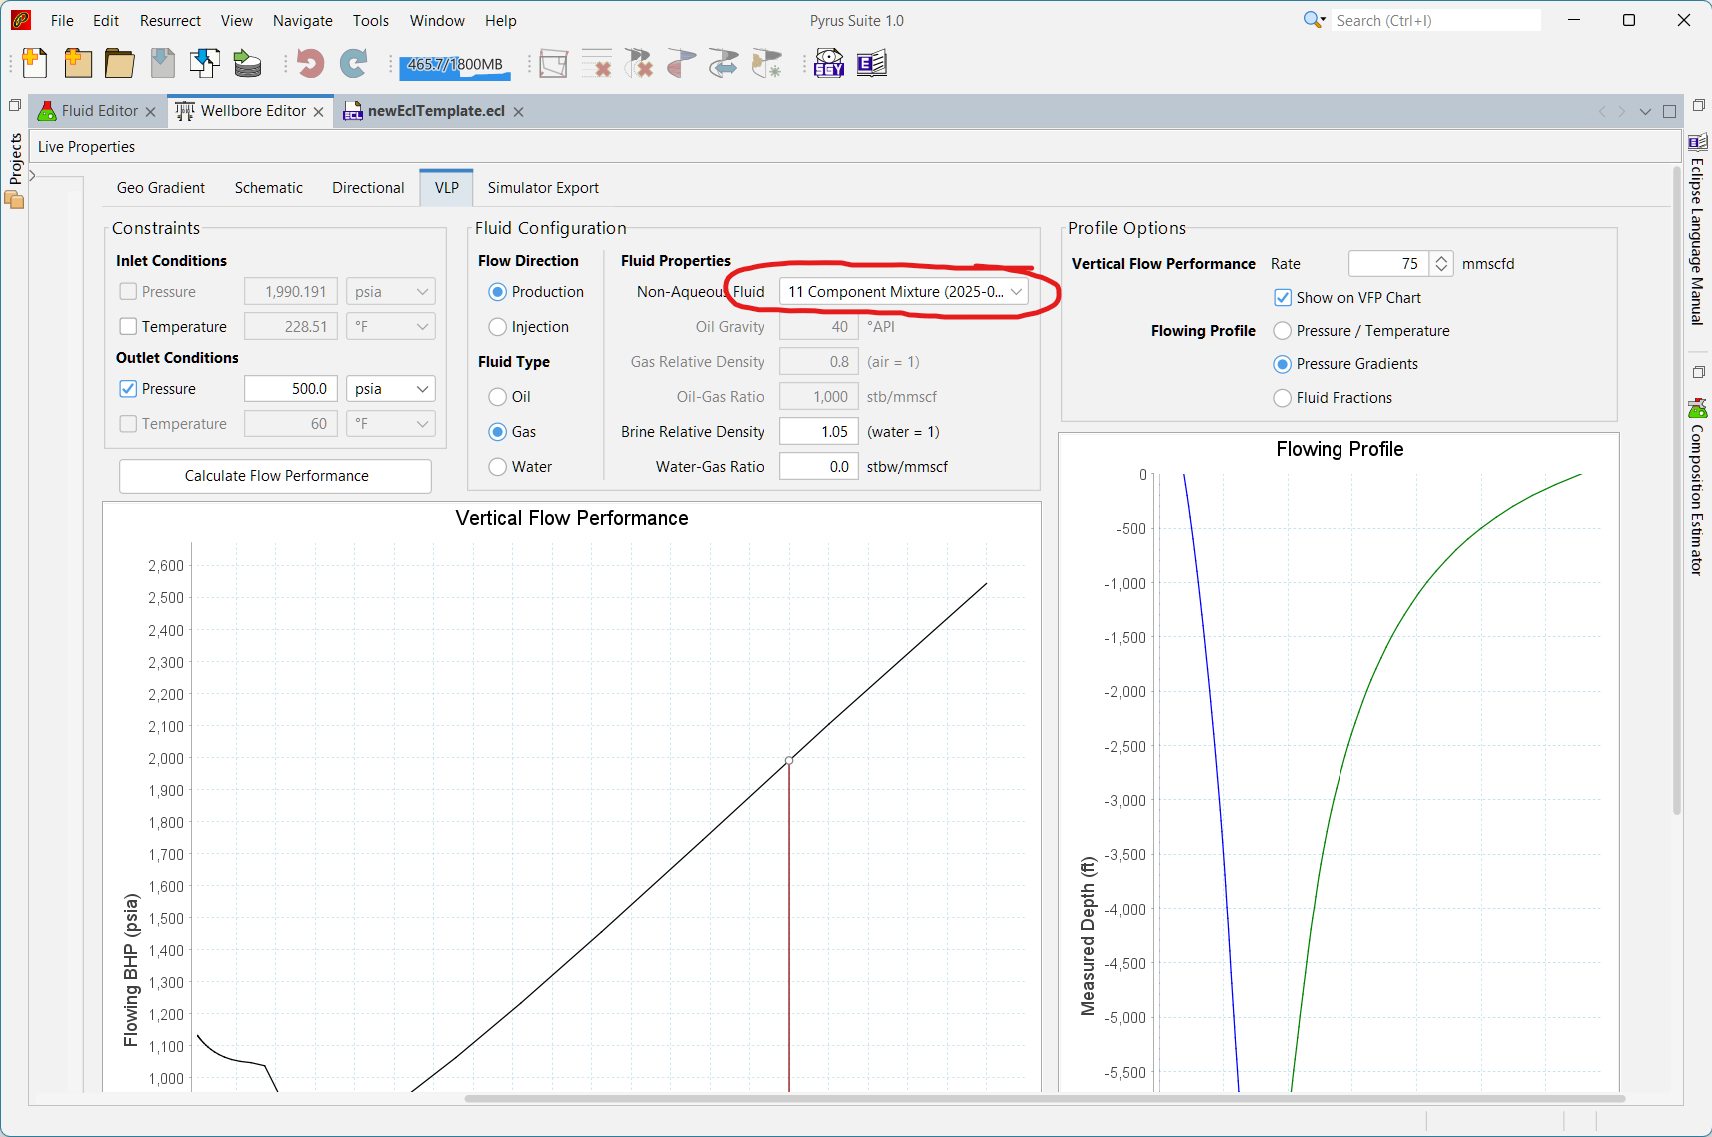Close the newEclTemplate.ecl tab
This screenshot has height=1137, width=1712.
tap(519, 112)
